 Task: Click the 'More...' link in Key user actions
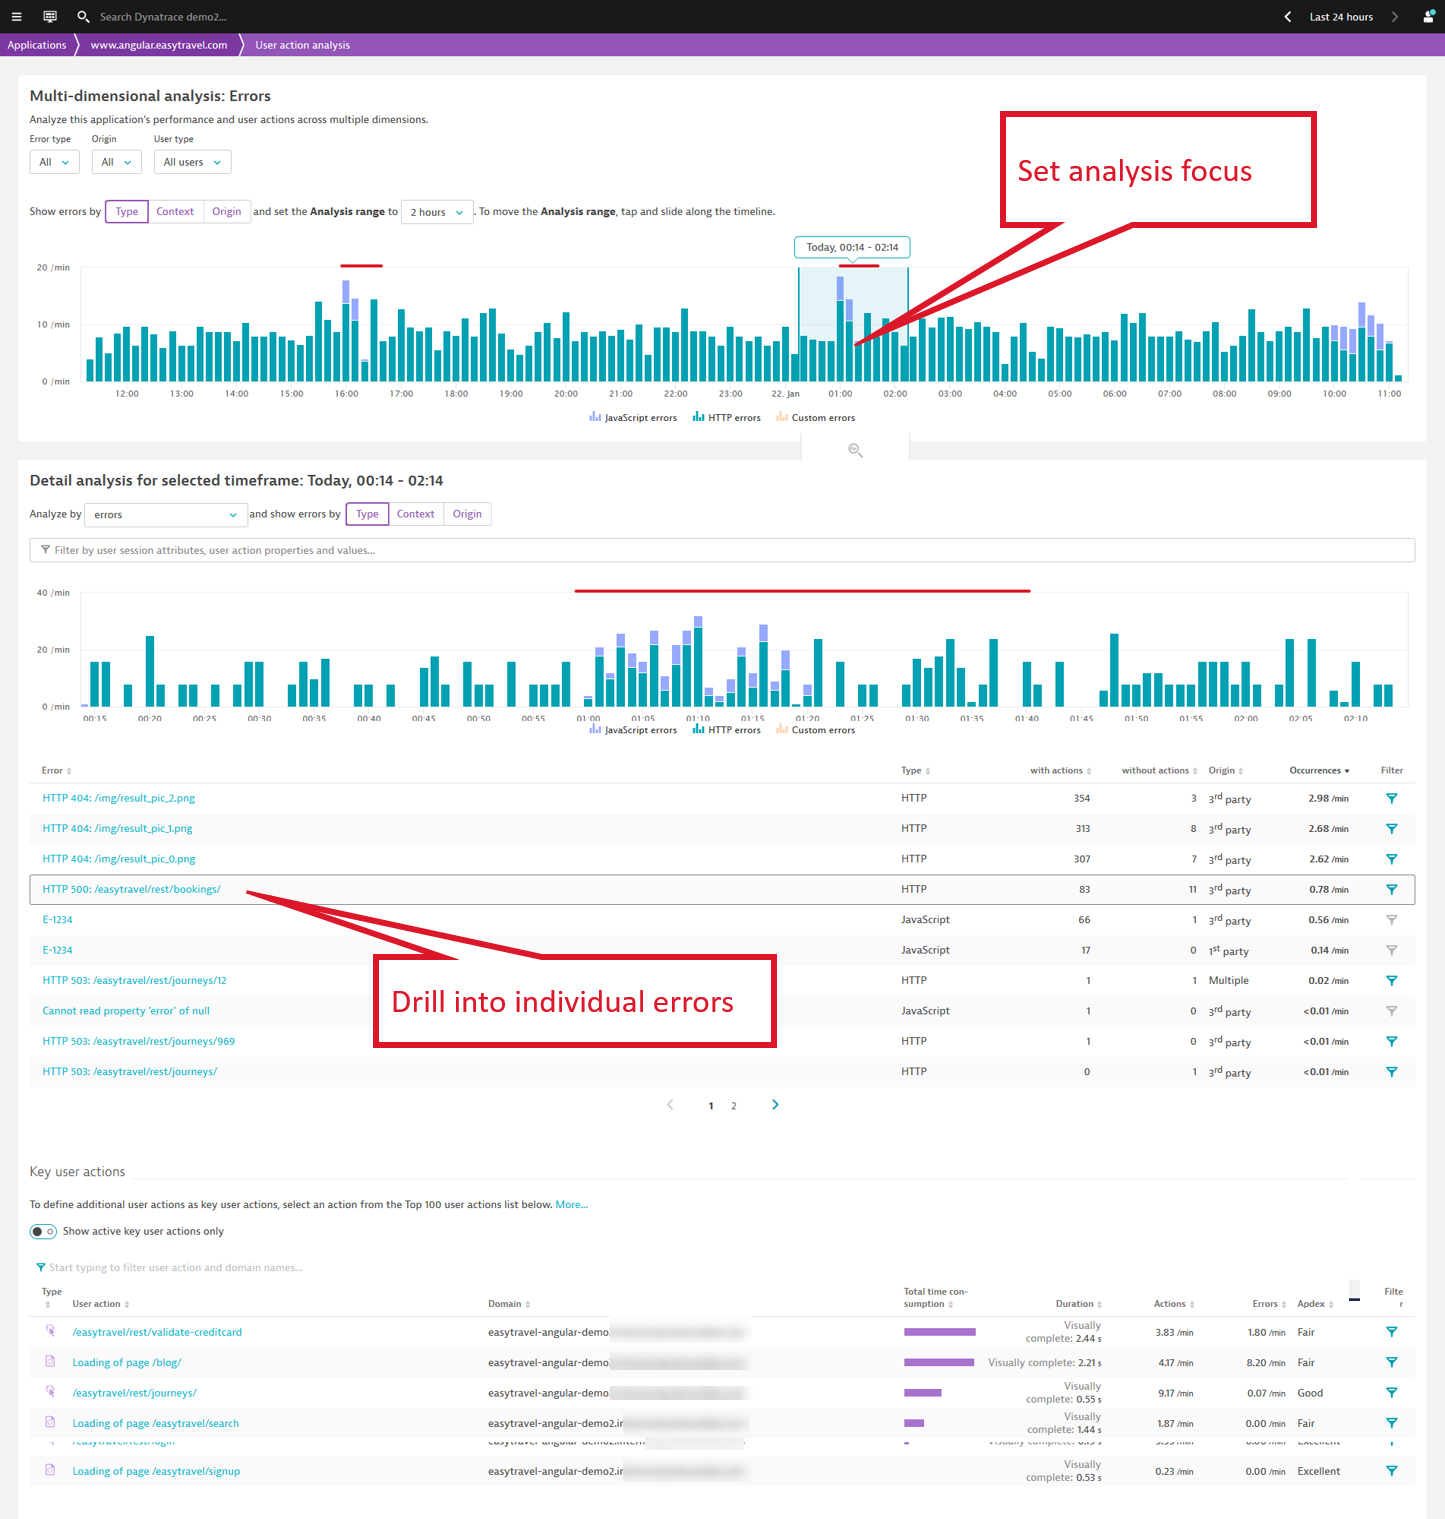572,1204
